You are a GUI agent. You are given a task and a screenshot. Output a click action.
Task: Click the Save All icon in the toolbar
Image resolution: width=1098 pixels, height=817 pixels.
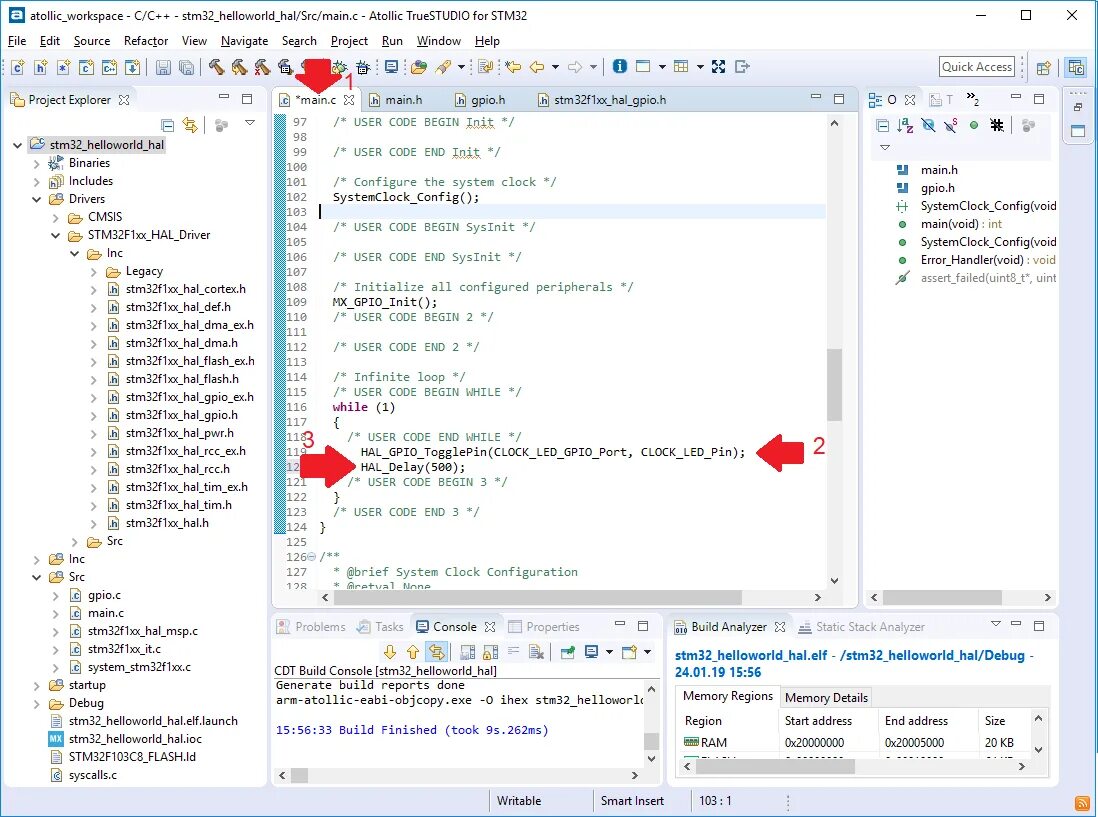[x=186, y=67]
